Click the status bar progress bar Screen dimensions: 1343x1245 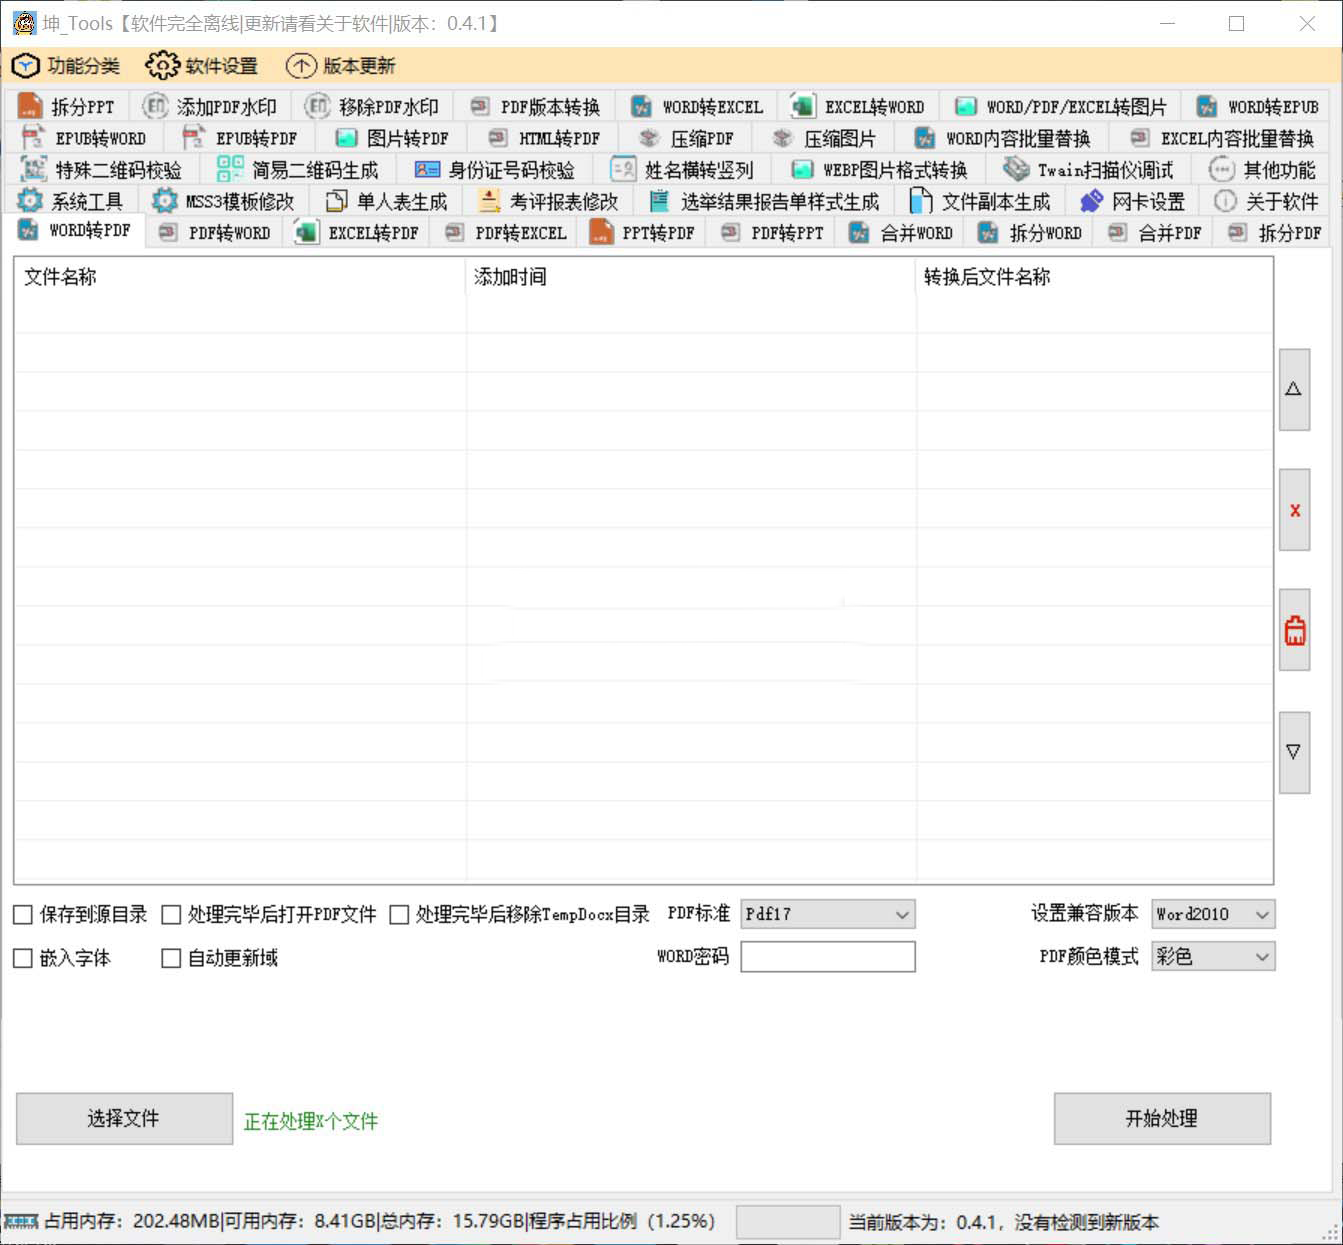pyautogui.click(x=788, y=1222)
